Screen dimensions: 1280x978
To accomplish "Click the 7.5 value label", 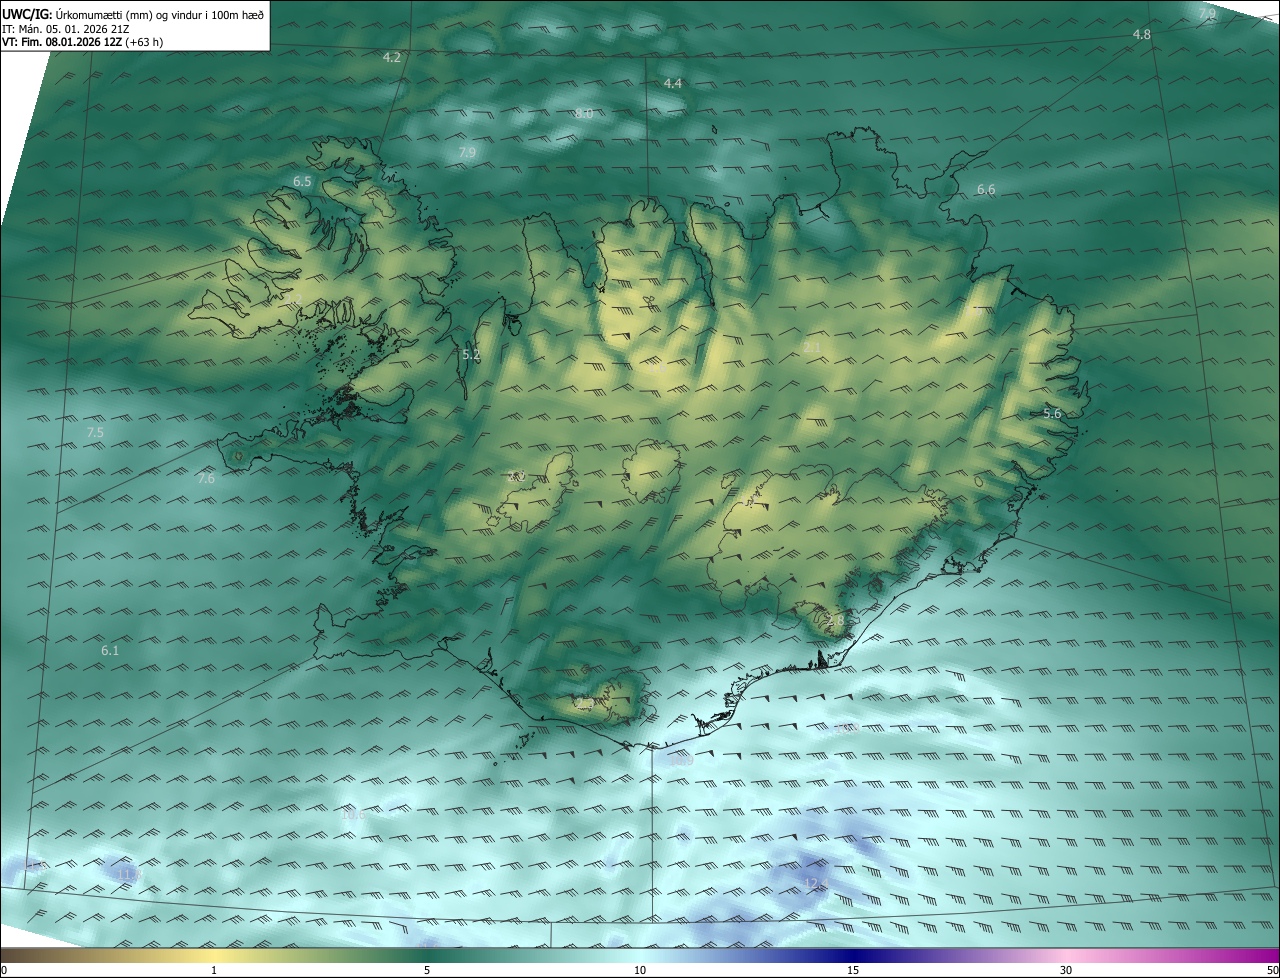I will click(95, 433).
